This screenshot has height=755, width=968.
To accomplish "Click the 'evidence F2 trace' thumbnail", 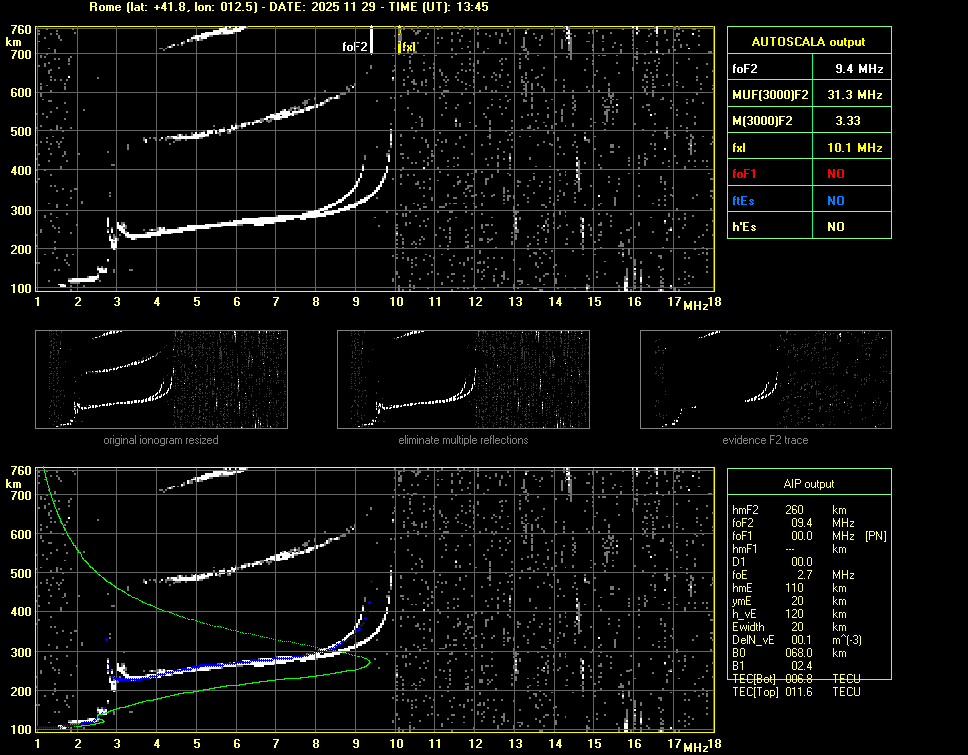I will tap(765, 380).
